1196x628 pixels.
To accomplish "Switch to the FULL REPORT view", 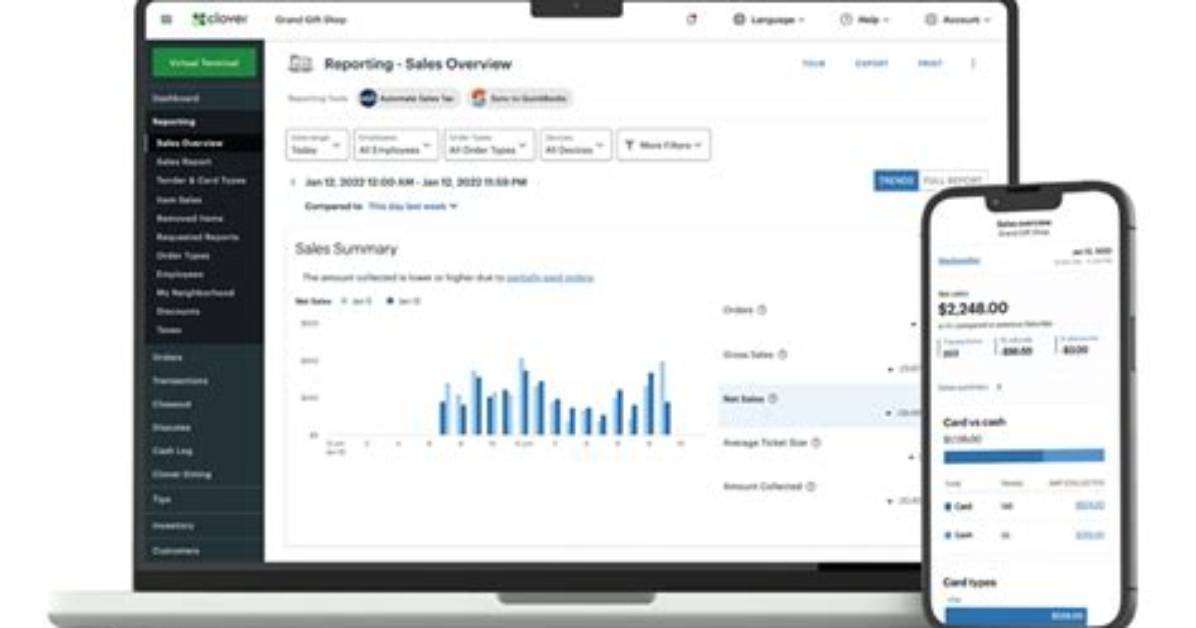I will point(953,181).
